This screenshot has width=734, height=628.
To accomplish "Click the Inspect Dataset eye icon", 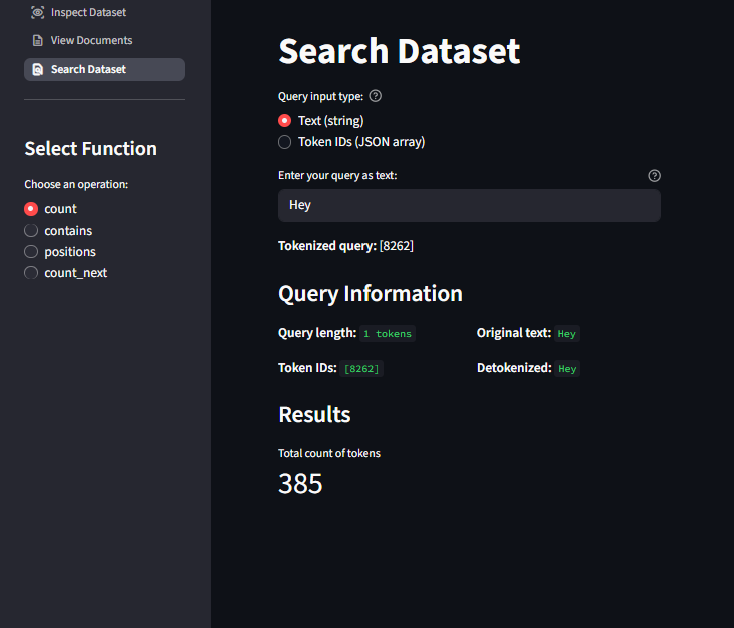I will (38, 13).
